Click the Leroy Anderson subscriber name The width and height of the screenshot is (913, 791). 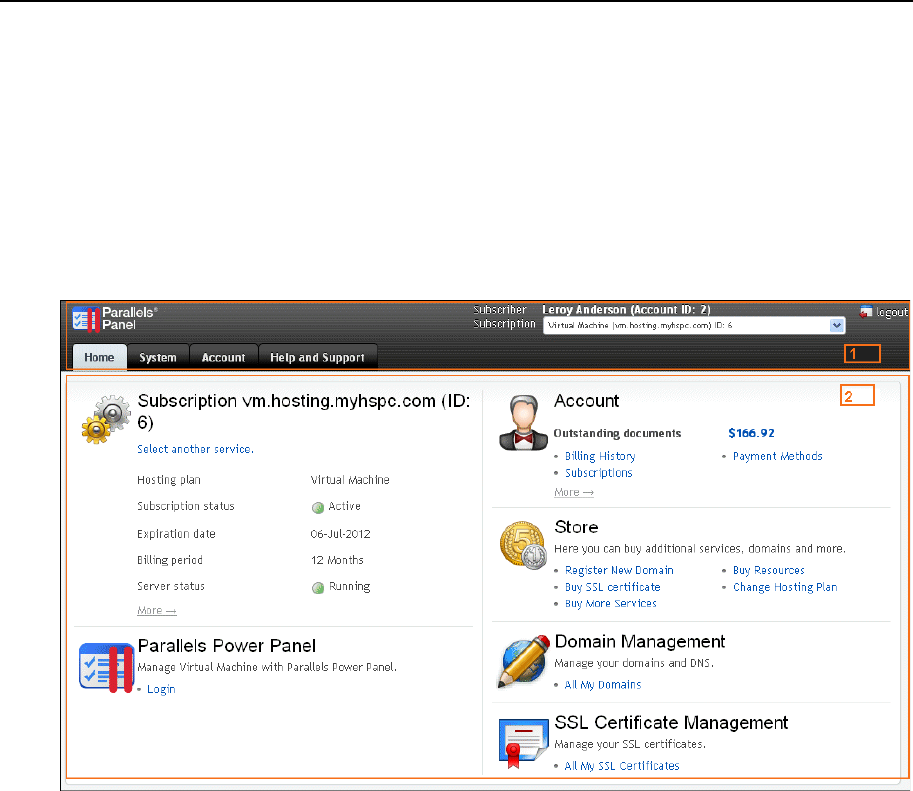pyautogui.click(x=626, y=310)
